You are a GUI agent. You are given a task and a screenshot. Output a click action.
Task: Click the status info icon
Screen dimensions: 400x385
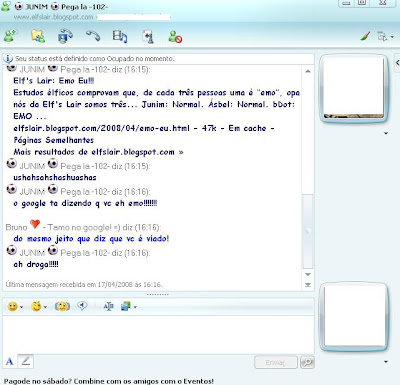pos(8,59)
